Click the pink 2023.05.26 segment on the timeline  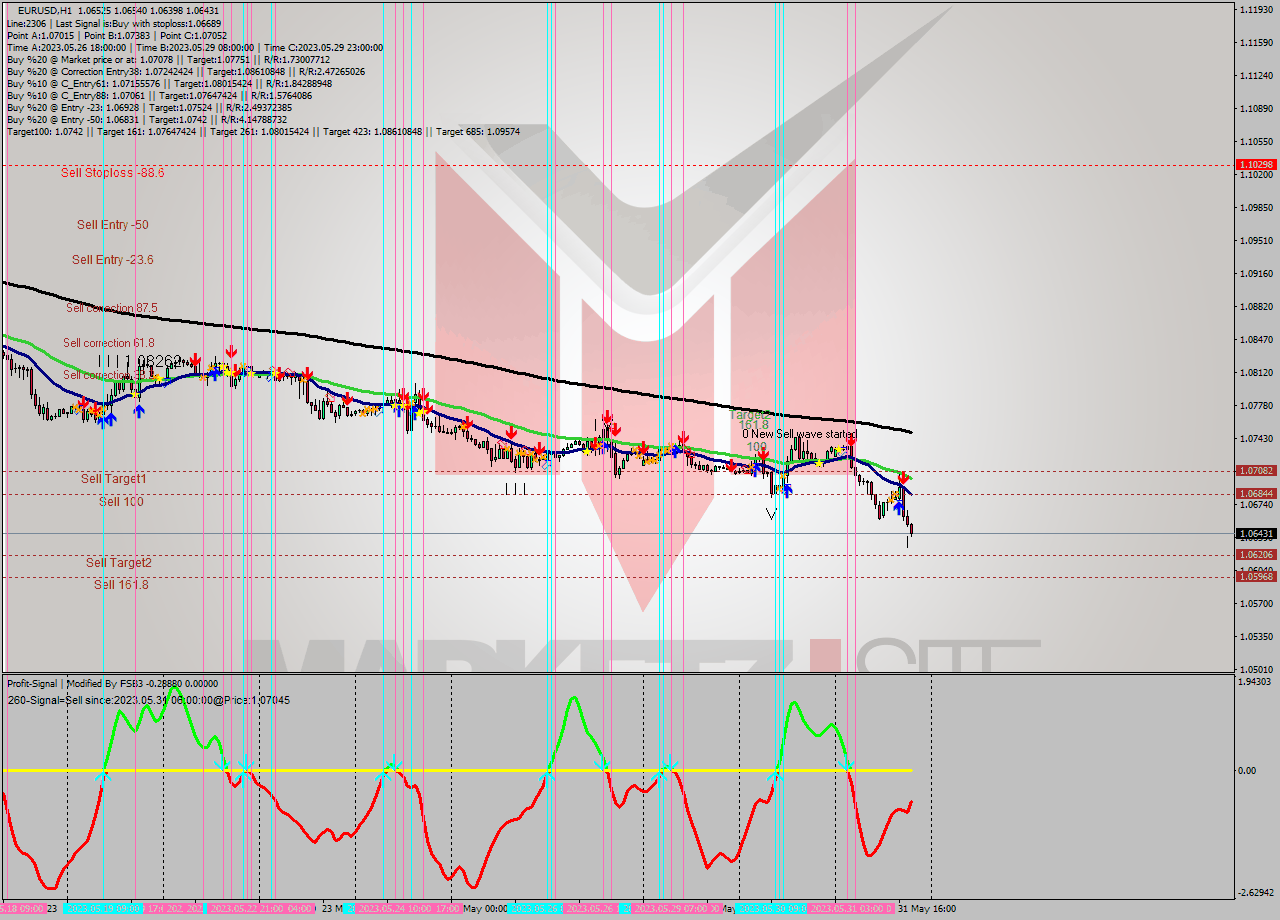[x=593, y=910]
